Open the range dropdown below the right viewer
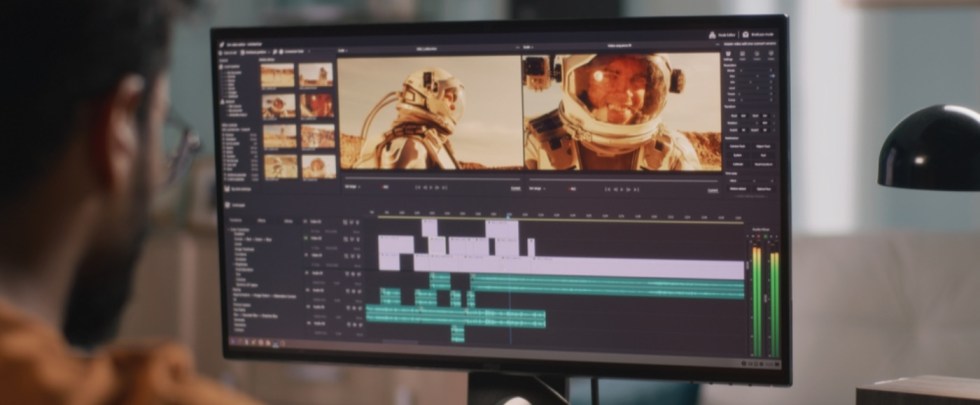This screenshot has width=980, height=405. click(536, 189)
